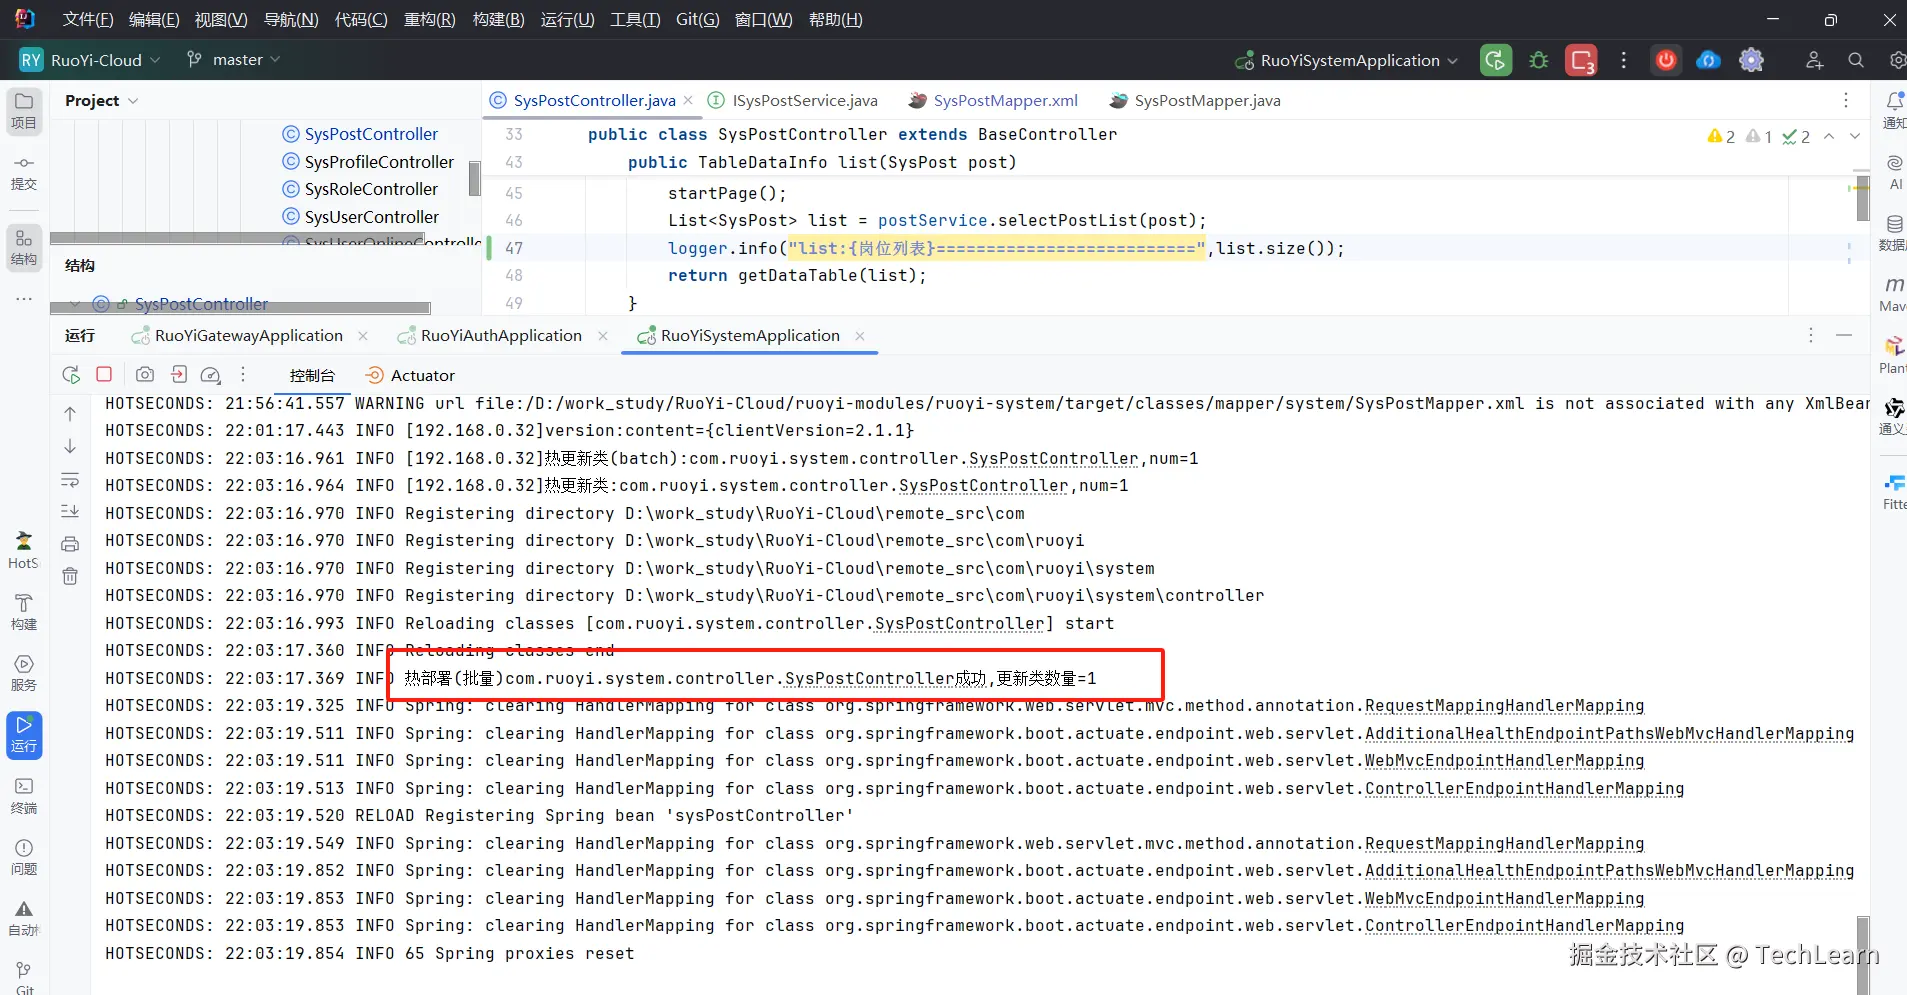Switch to the SysPostMapper.xml tab

coord(993,100)
